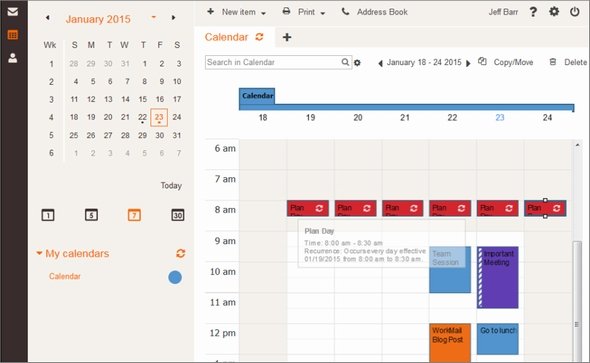This screenshot has height=363, width=590.
Task: Switch to day view icon
Action: [48, 215]
